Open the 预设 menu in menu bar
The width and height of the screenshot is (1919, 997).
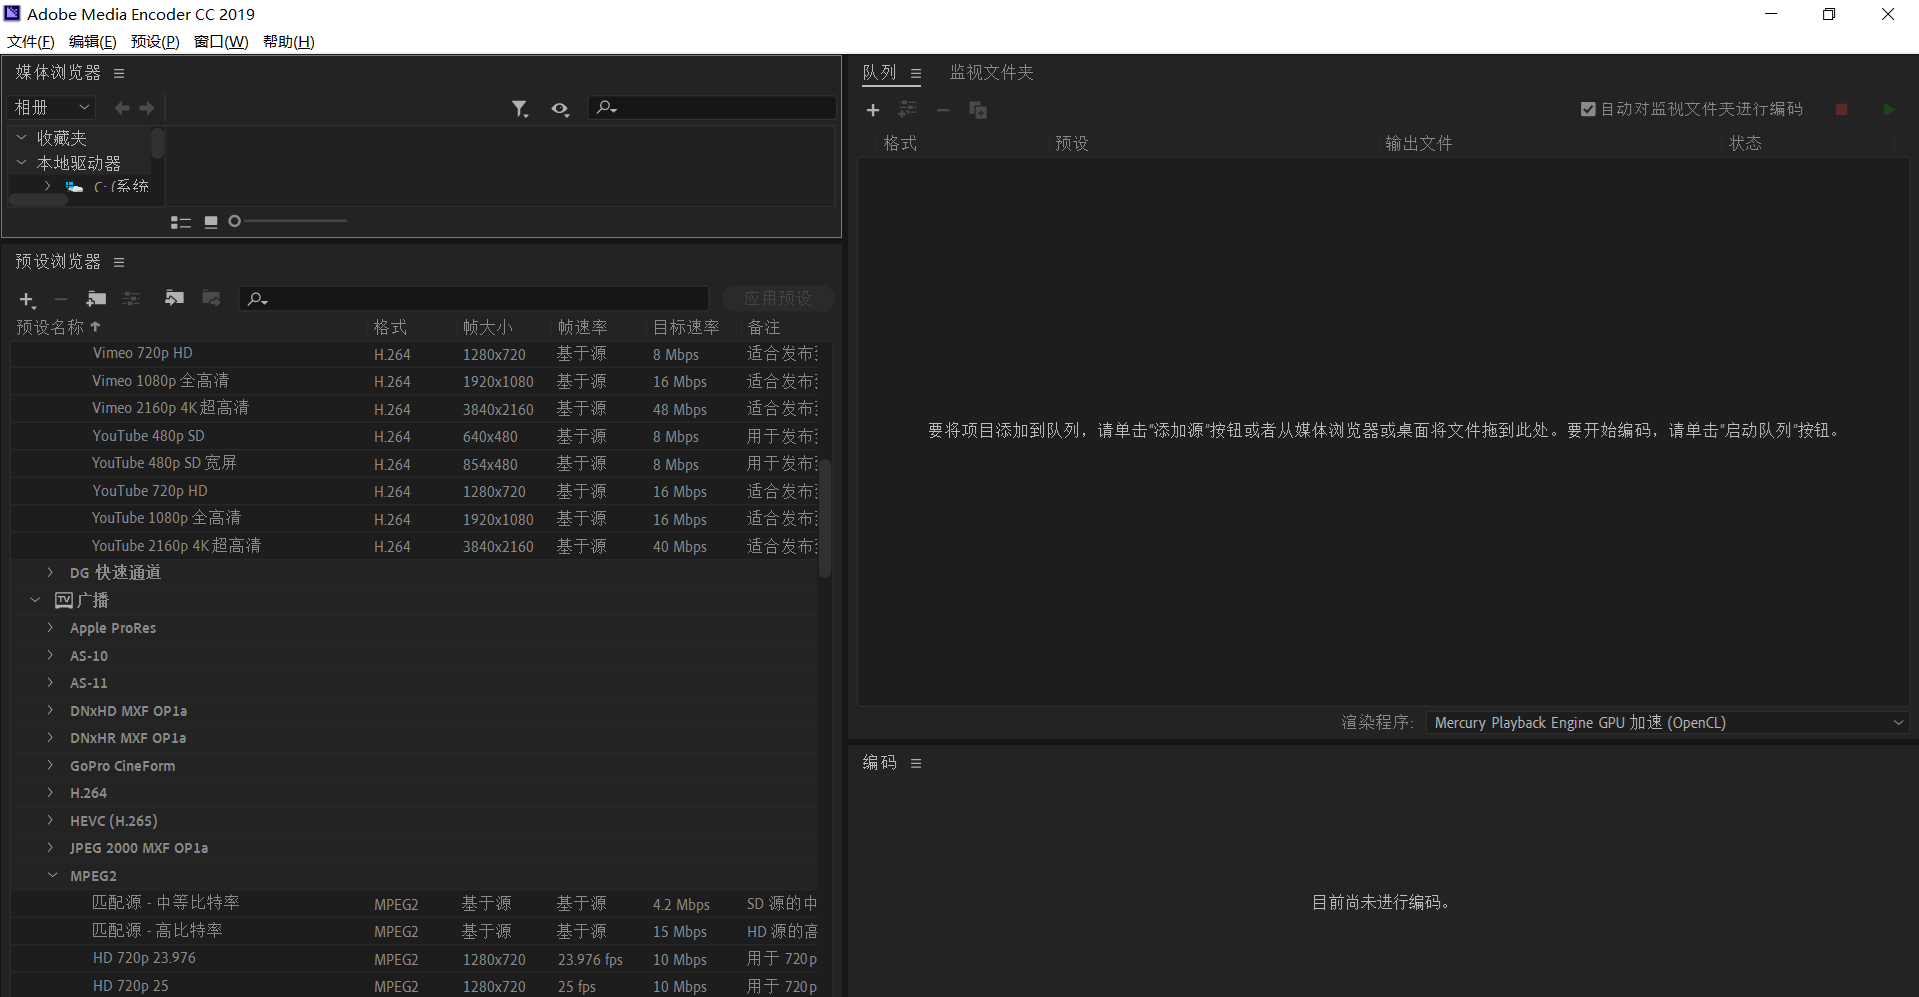[153, 41]
